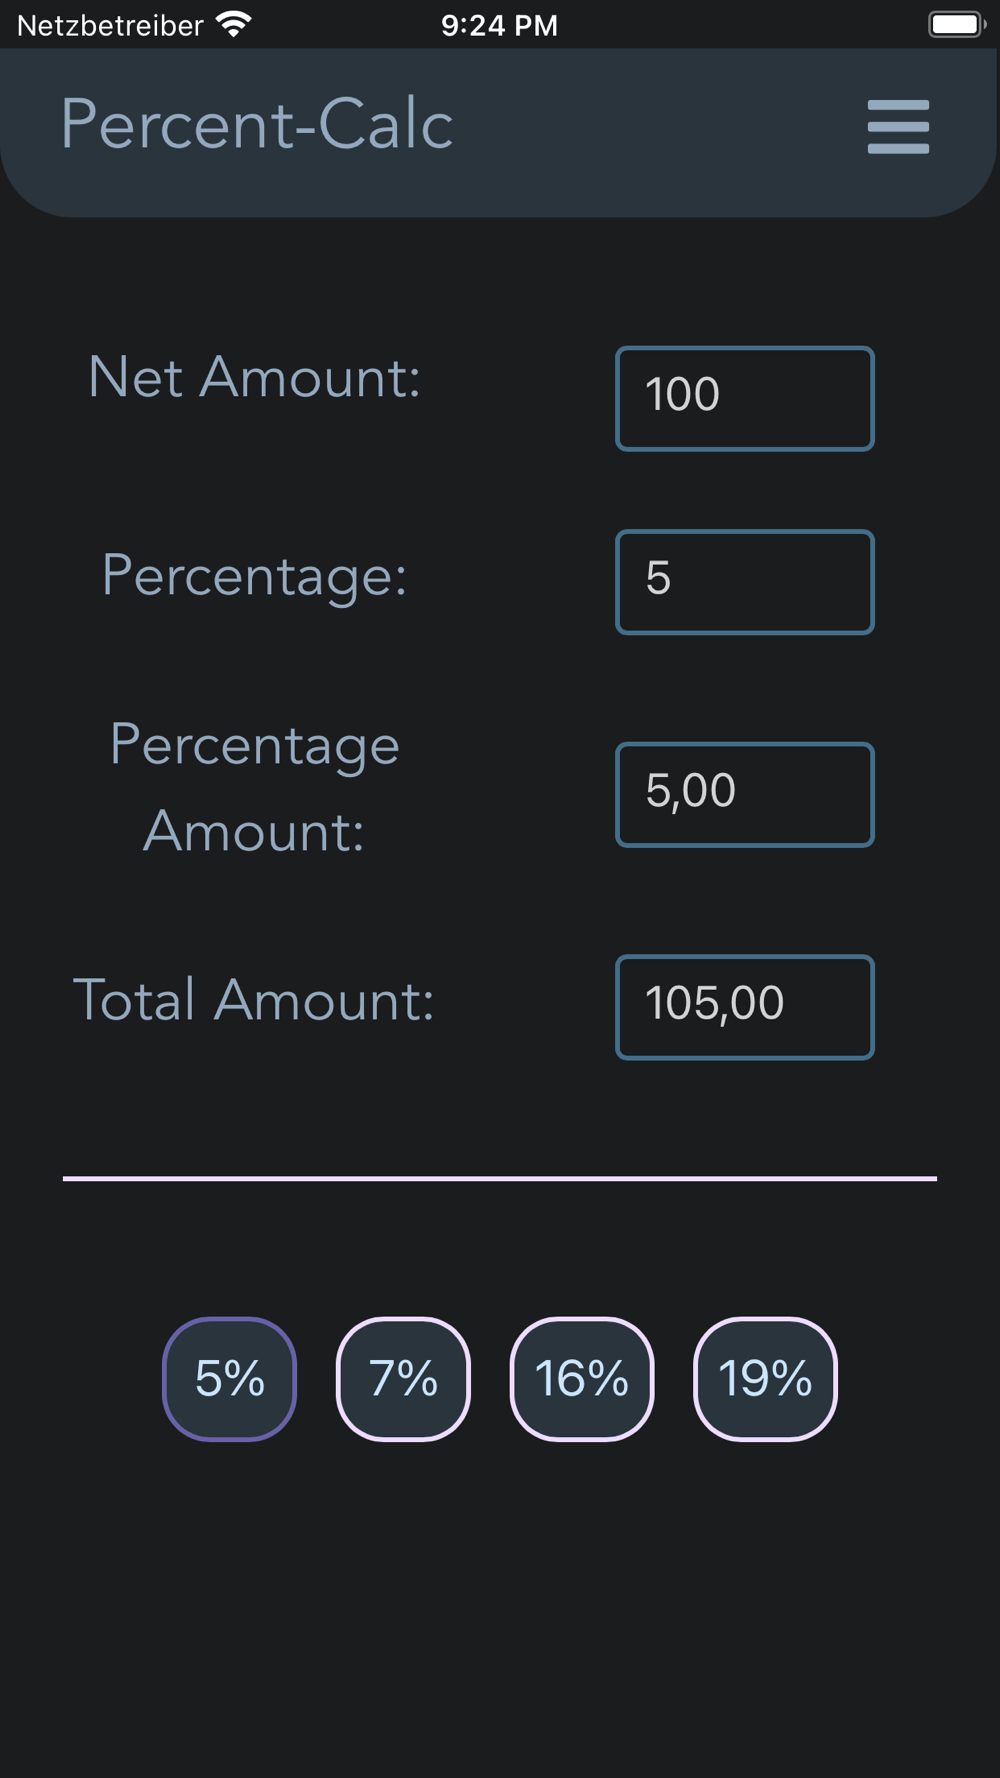This screenshot has width=1000, height=1778.
Task: Tap the battery icon in status bar
Action: (x=956, y=24)
